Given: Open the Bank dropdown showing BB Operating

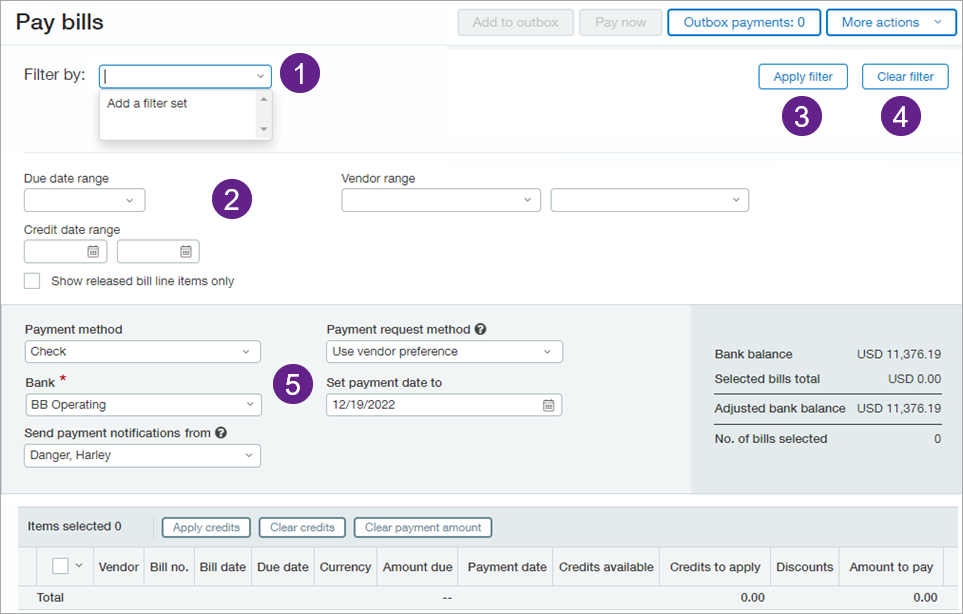Looking at the screenshot, I should coord(142,405).
